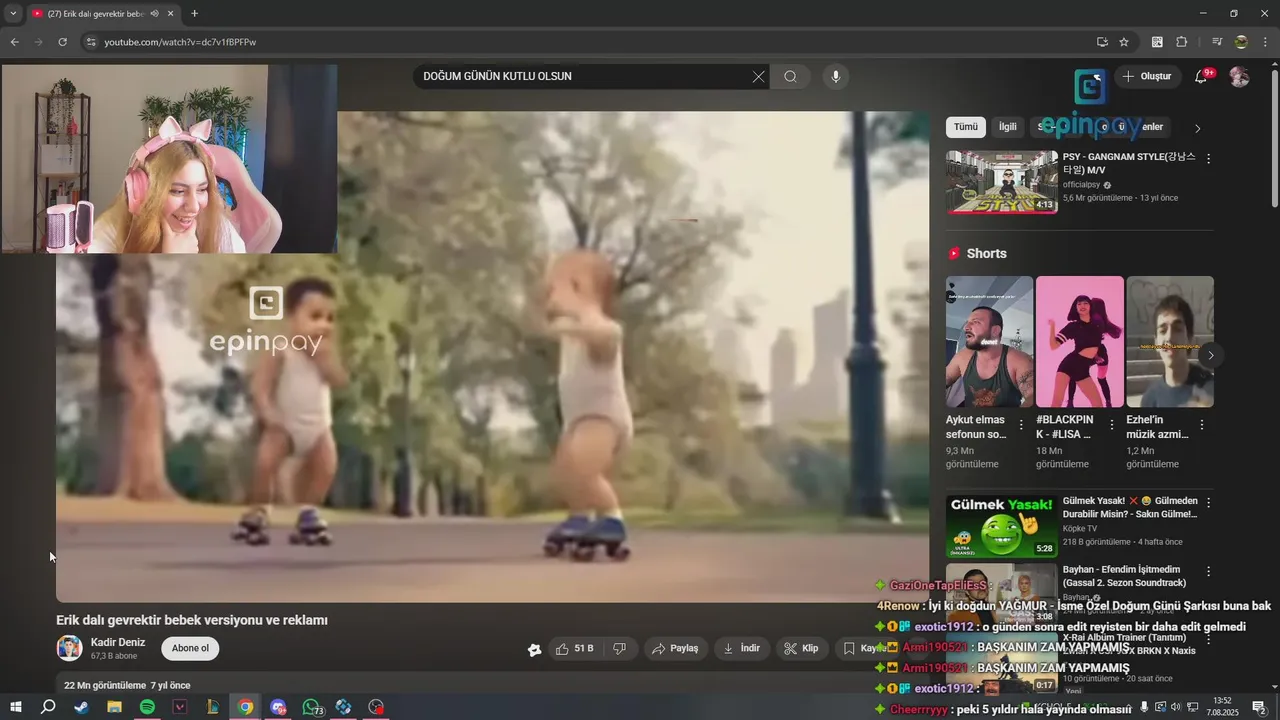Click the video title Erik dalı gevrektir

[192, 620]
